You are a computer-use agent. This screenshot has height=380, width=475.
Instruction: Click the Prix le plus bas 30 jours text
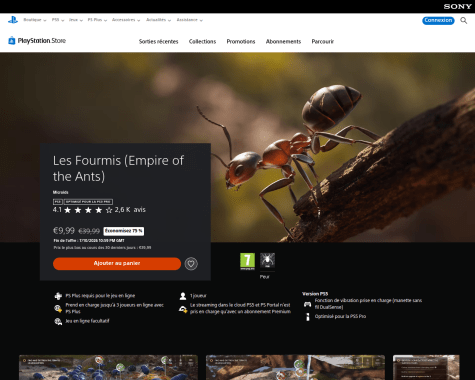pyautogui.click(x=102, y=248)
